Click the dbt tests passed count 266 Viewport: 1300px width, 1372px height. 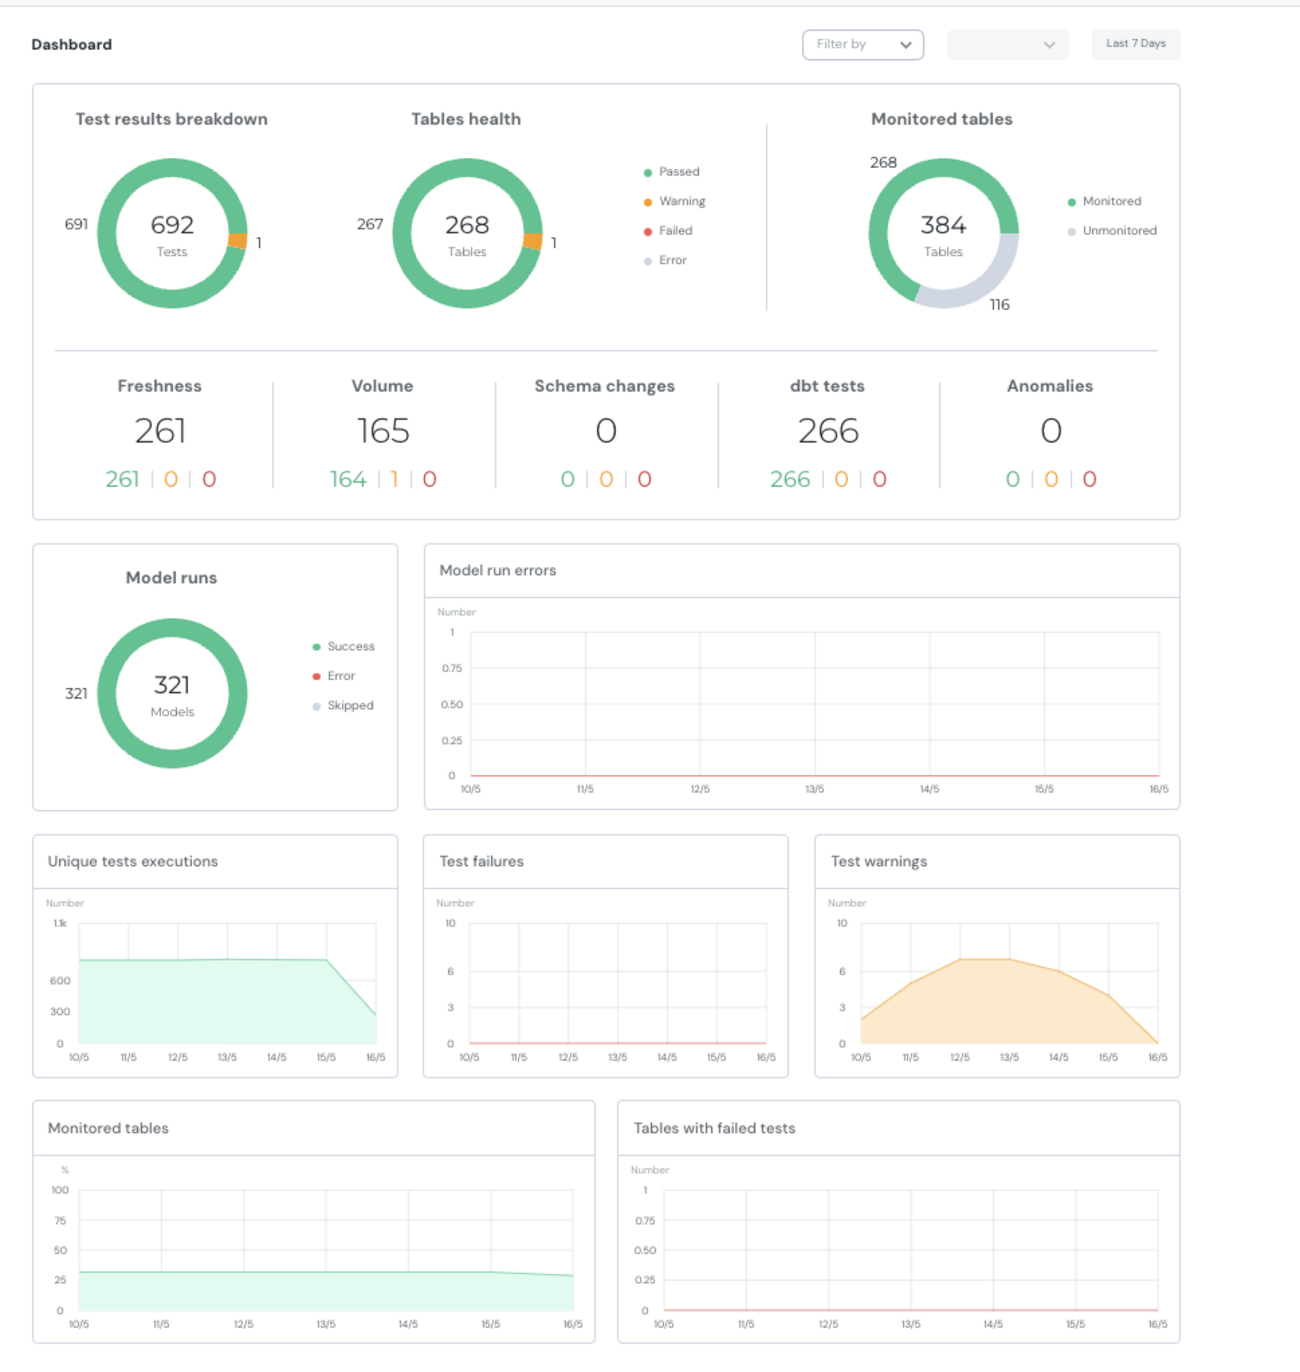pyautogui.click(x=790, y=480)
